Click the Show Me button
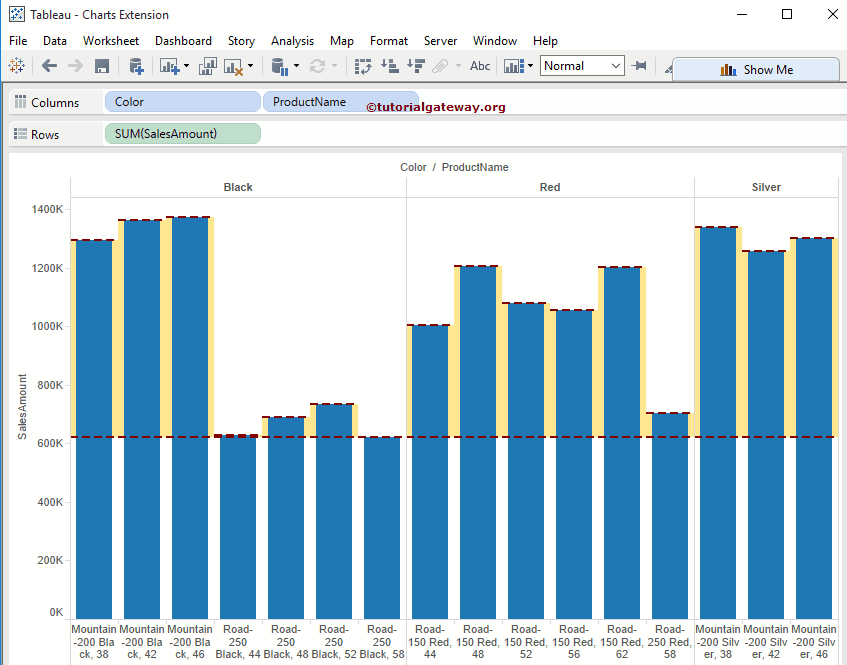The image size is (847, 665). click(756, 70)
